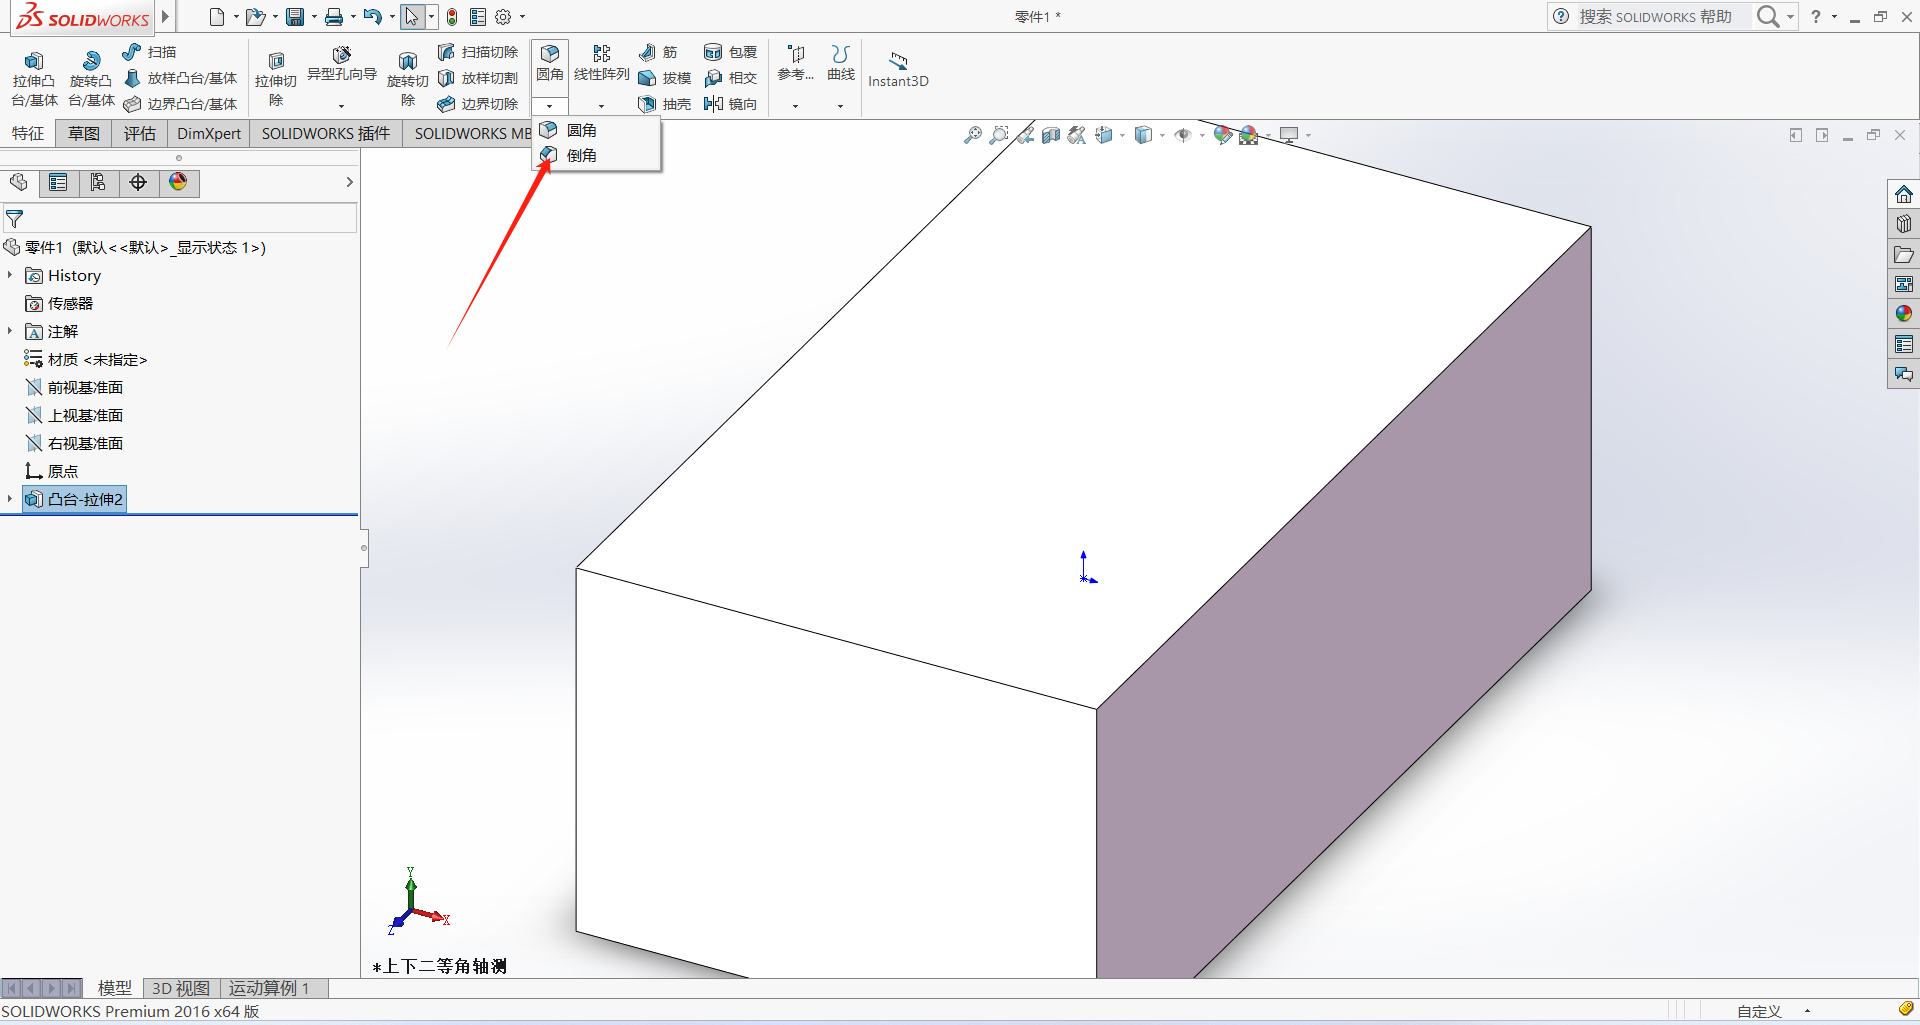
Task: Open the DisplayManager appearance tab in the panel
Action: click(178, 182)
